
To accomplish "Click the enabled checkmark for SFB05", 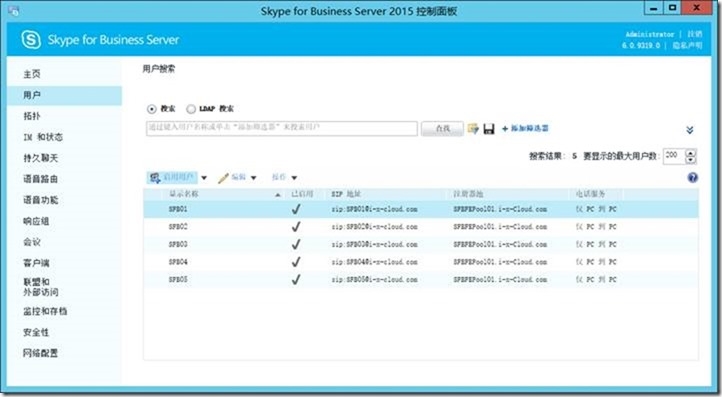I will tap(296, 280).
